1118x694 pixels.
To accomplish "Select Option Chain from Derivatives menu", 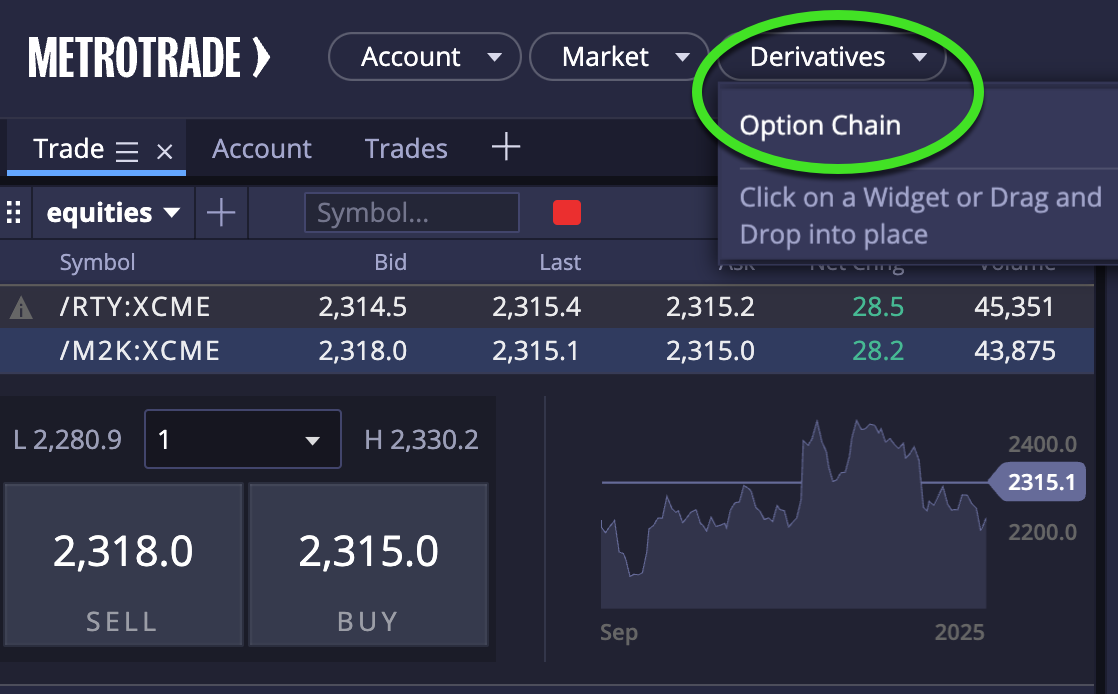I will [820, 126].
